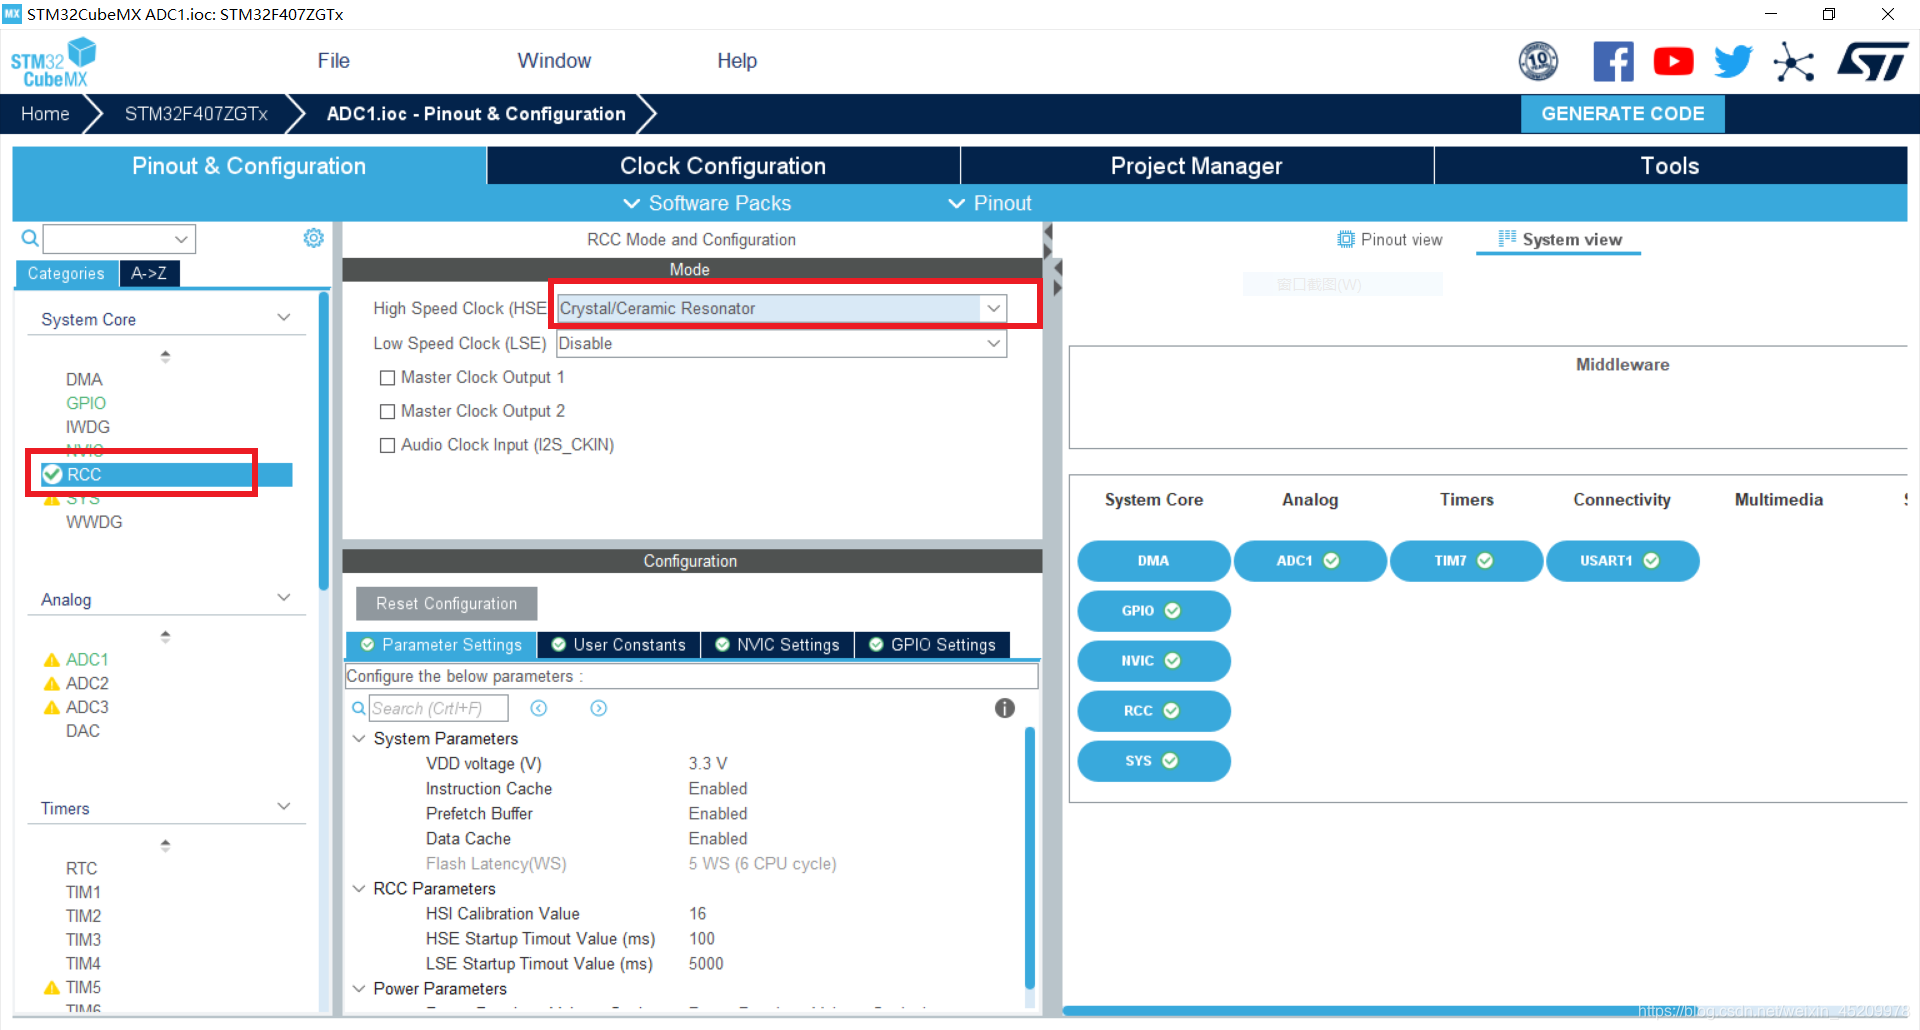The image size is (1920, 1030).
Task: Click the up arrow under System Core
Action: (165, 356)
